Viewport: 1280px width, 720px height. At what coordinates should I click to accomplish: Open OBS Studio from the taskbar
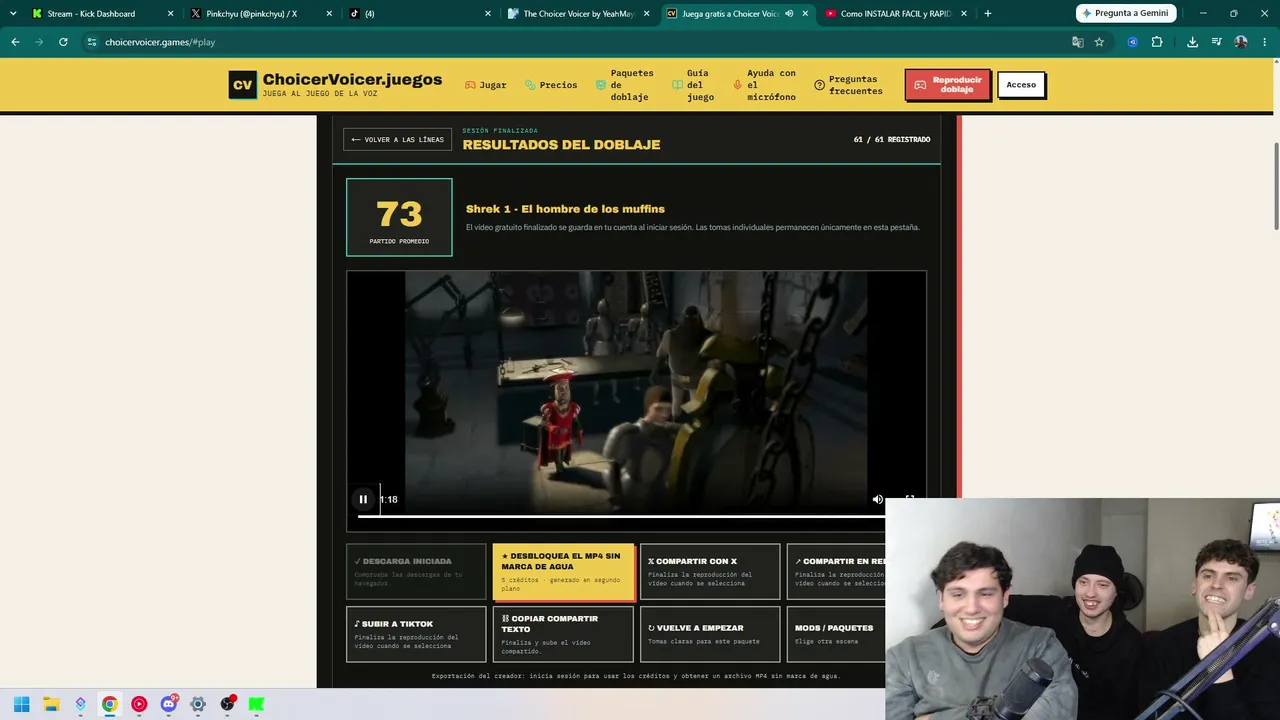228,704
